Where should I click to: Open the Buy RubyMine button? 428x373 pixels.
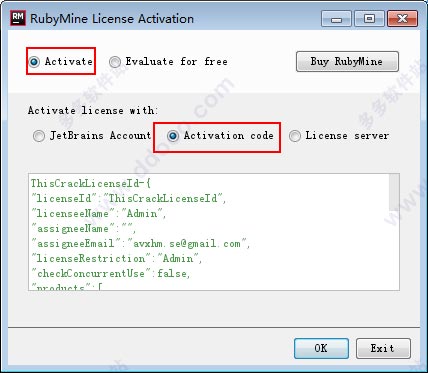(347, 62)
